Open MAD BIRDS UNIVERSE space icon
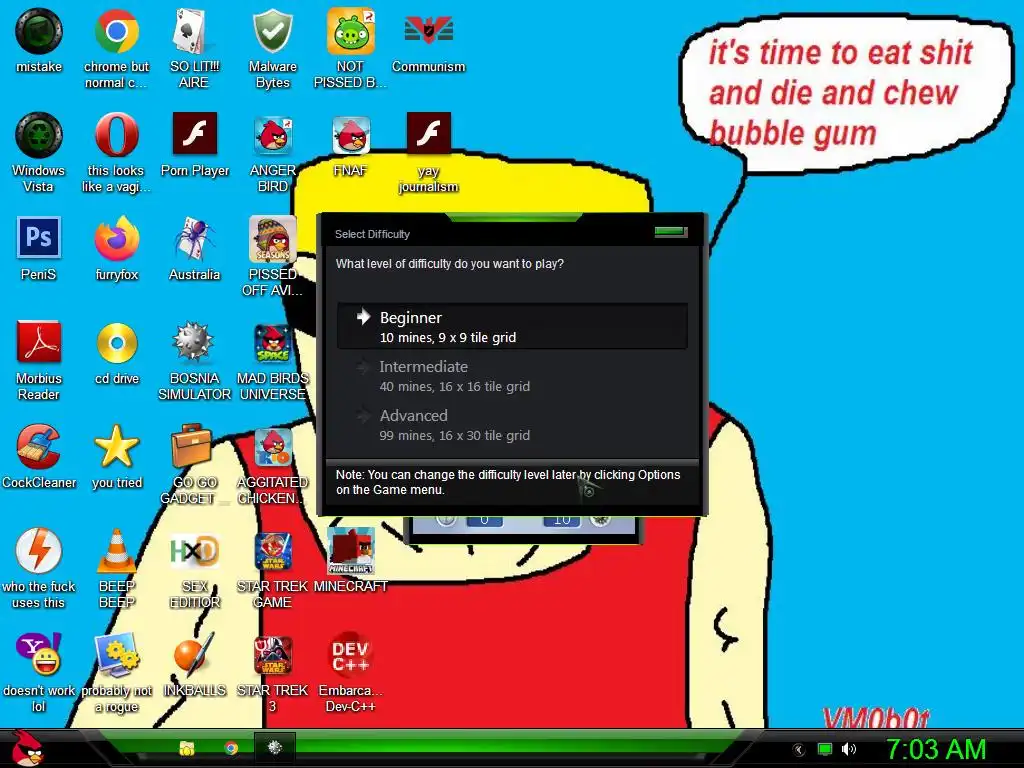Image resolution: width=1024 pixels, height=768 pixels. 272,343
